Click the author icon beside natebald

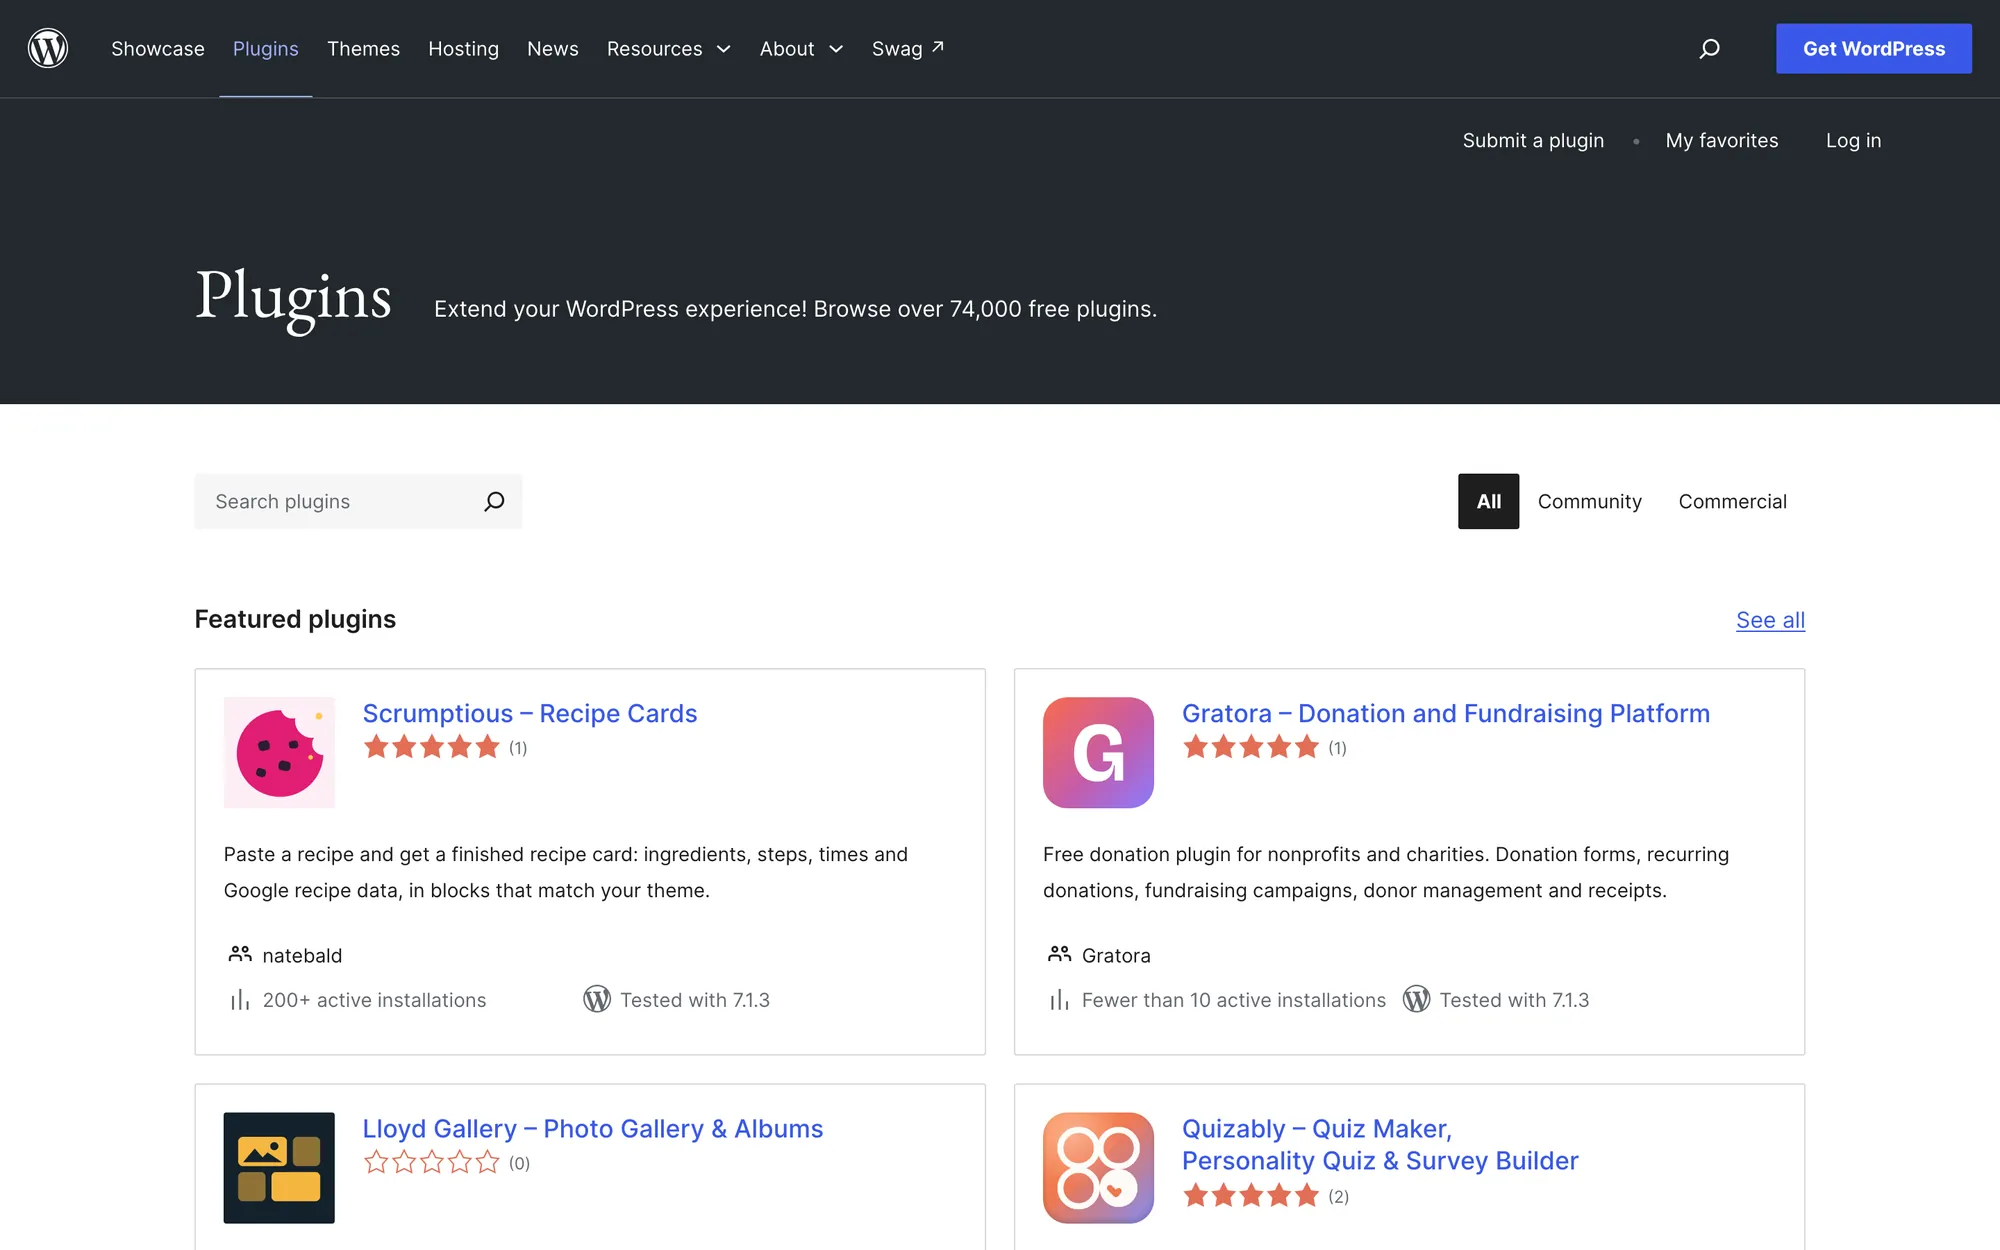[x=240, y=954]
